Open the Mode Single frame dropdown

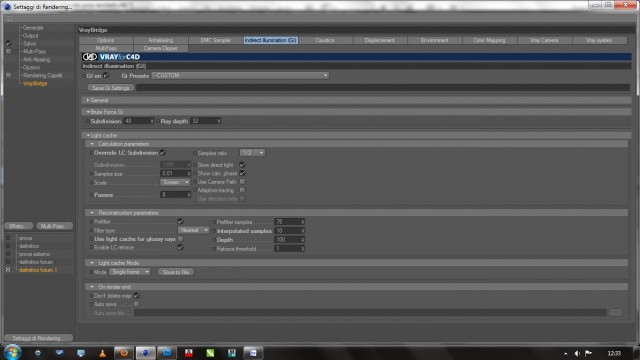click(x=130, y=272)
